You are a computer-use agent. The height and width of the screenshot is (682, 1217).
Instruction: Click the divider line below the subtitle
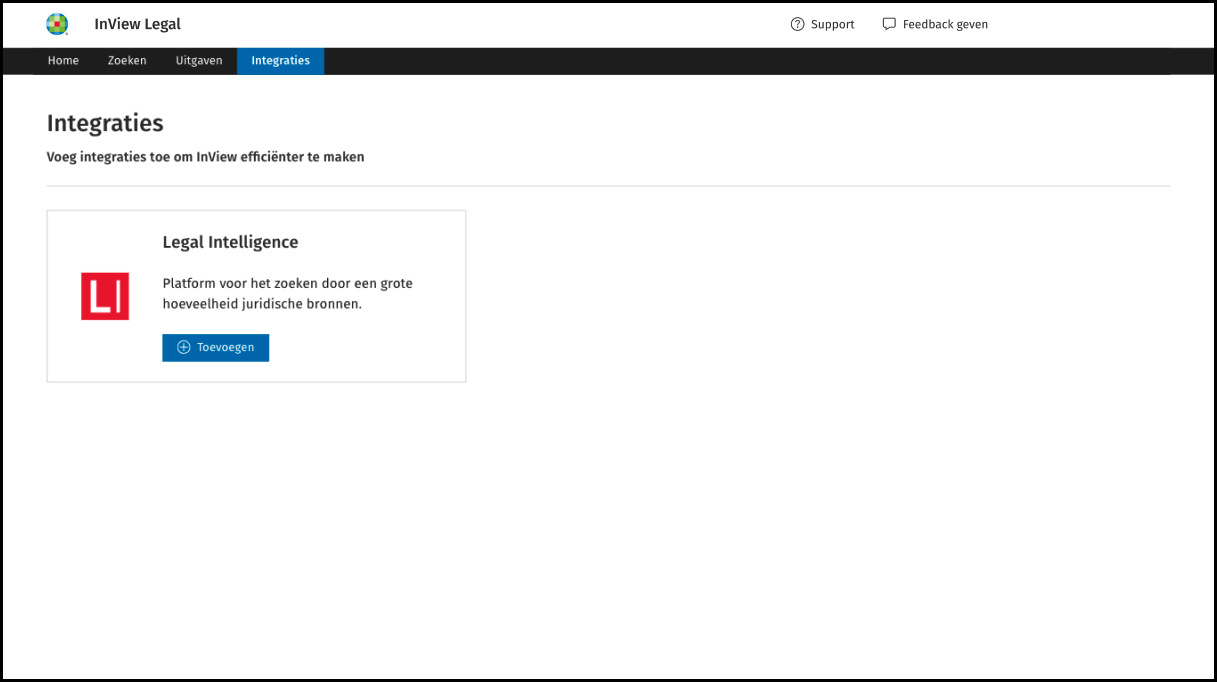click(x=608, y=186)
